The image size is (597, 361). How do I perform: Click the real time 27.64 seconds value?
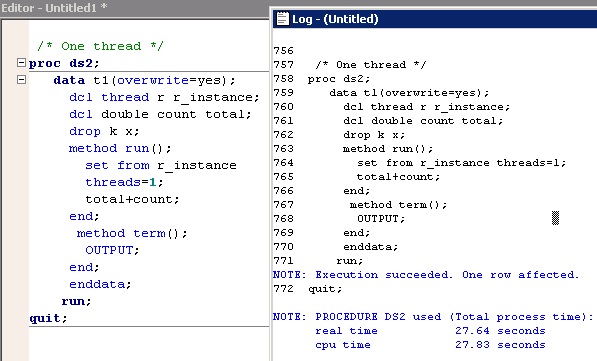click(x=500, y=331)
